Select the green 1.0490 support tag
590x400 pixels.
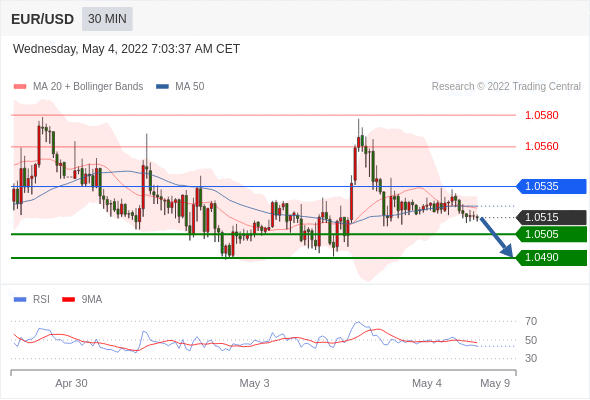point(551,257)
